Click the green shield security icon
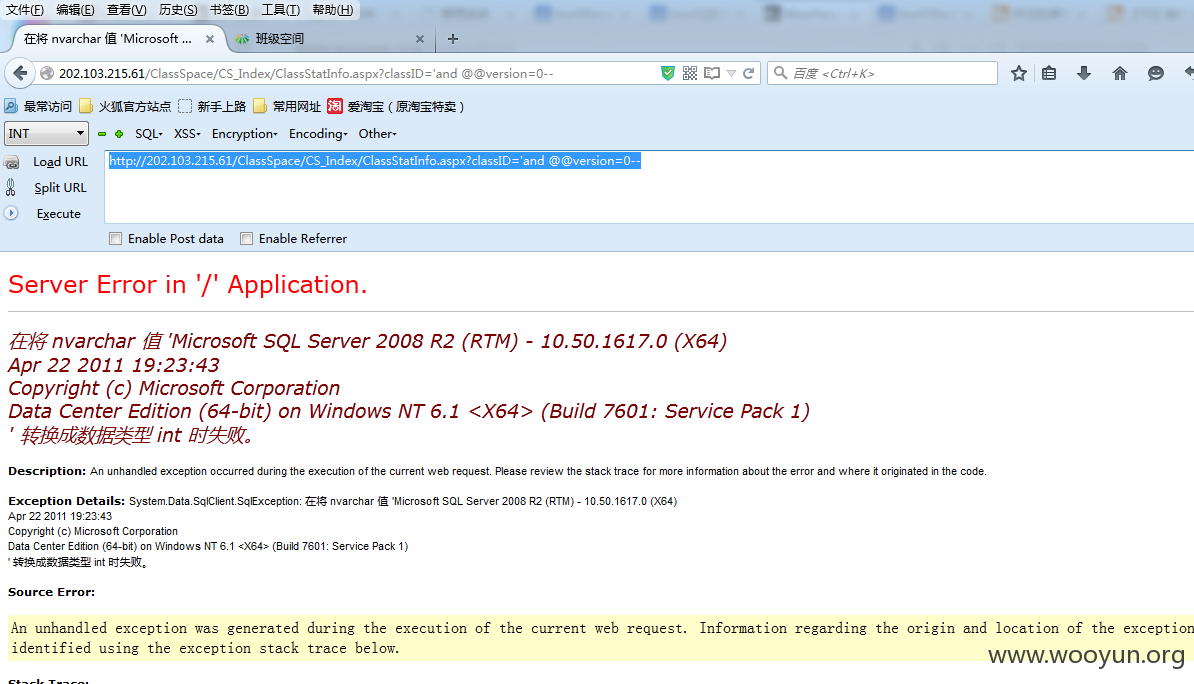The image size is (1194, 684). tap(668, 73)
